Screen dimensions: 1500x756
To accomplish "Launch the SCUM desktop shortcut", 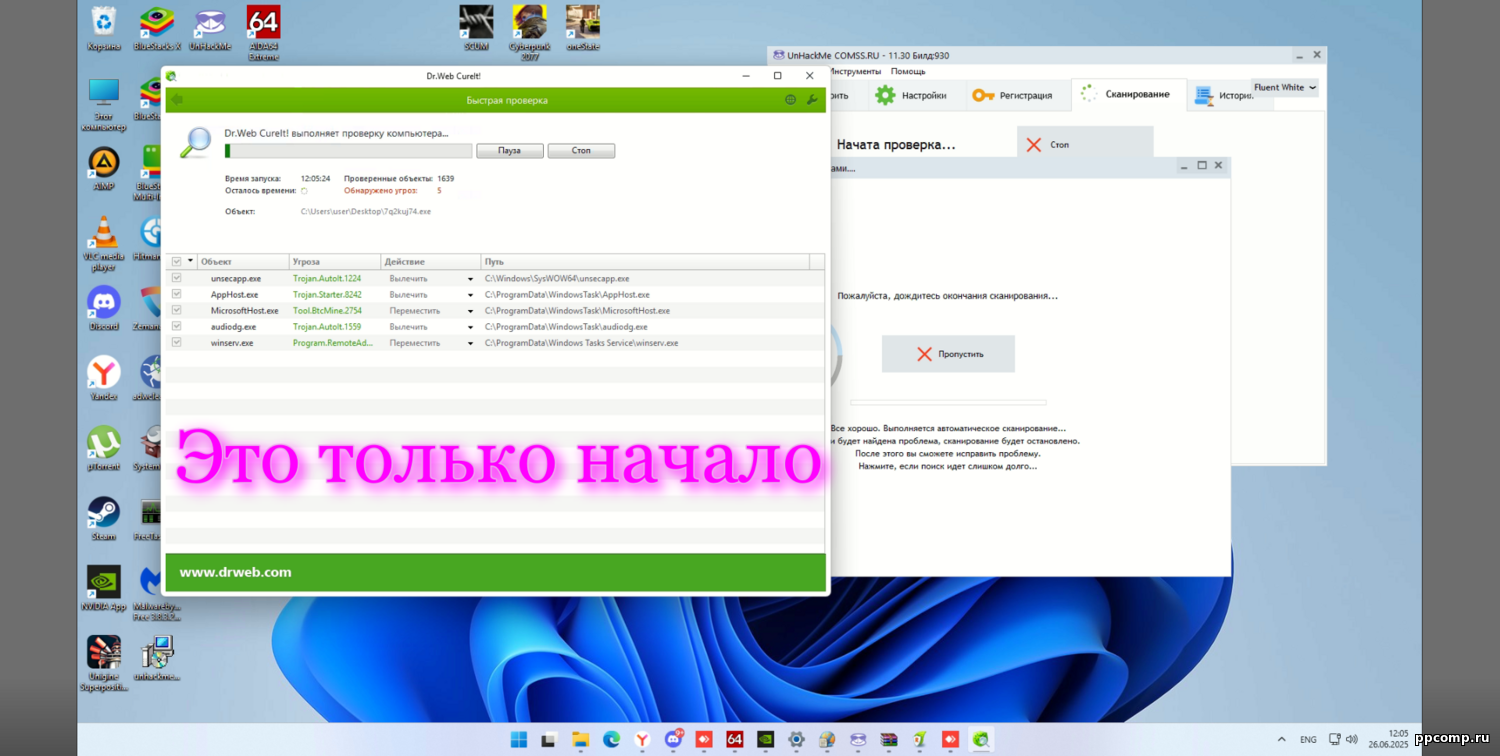I will 476,28.
